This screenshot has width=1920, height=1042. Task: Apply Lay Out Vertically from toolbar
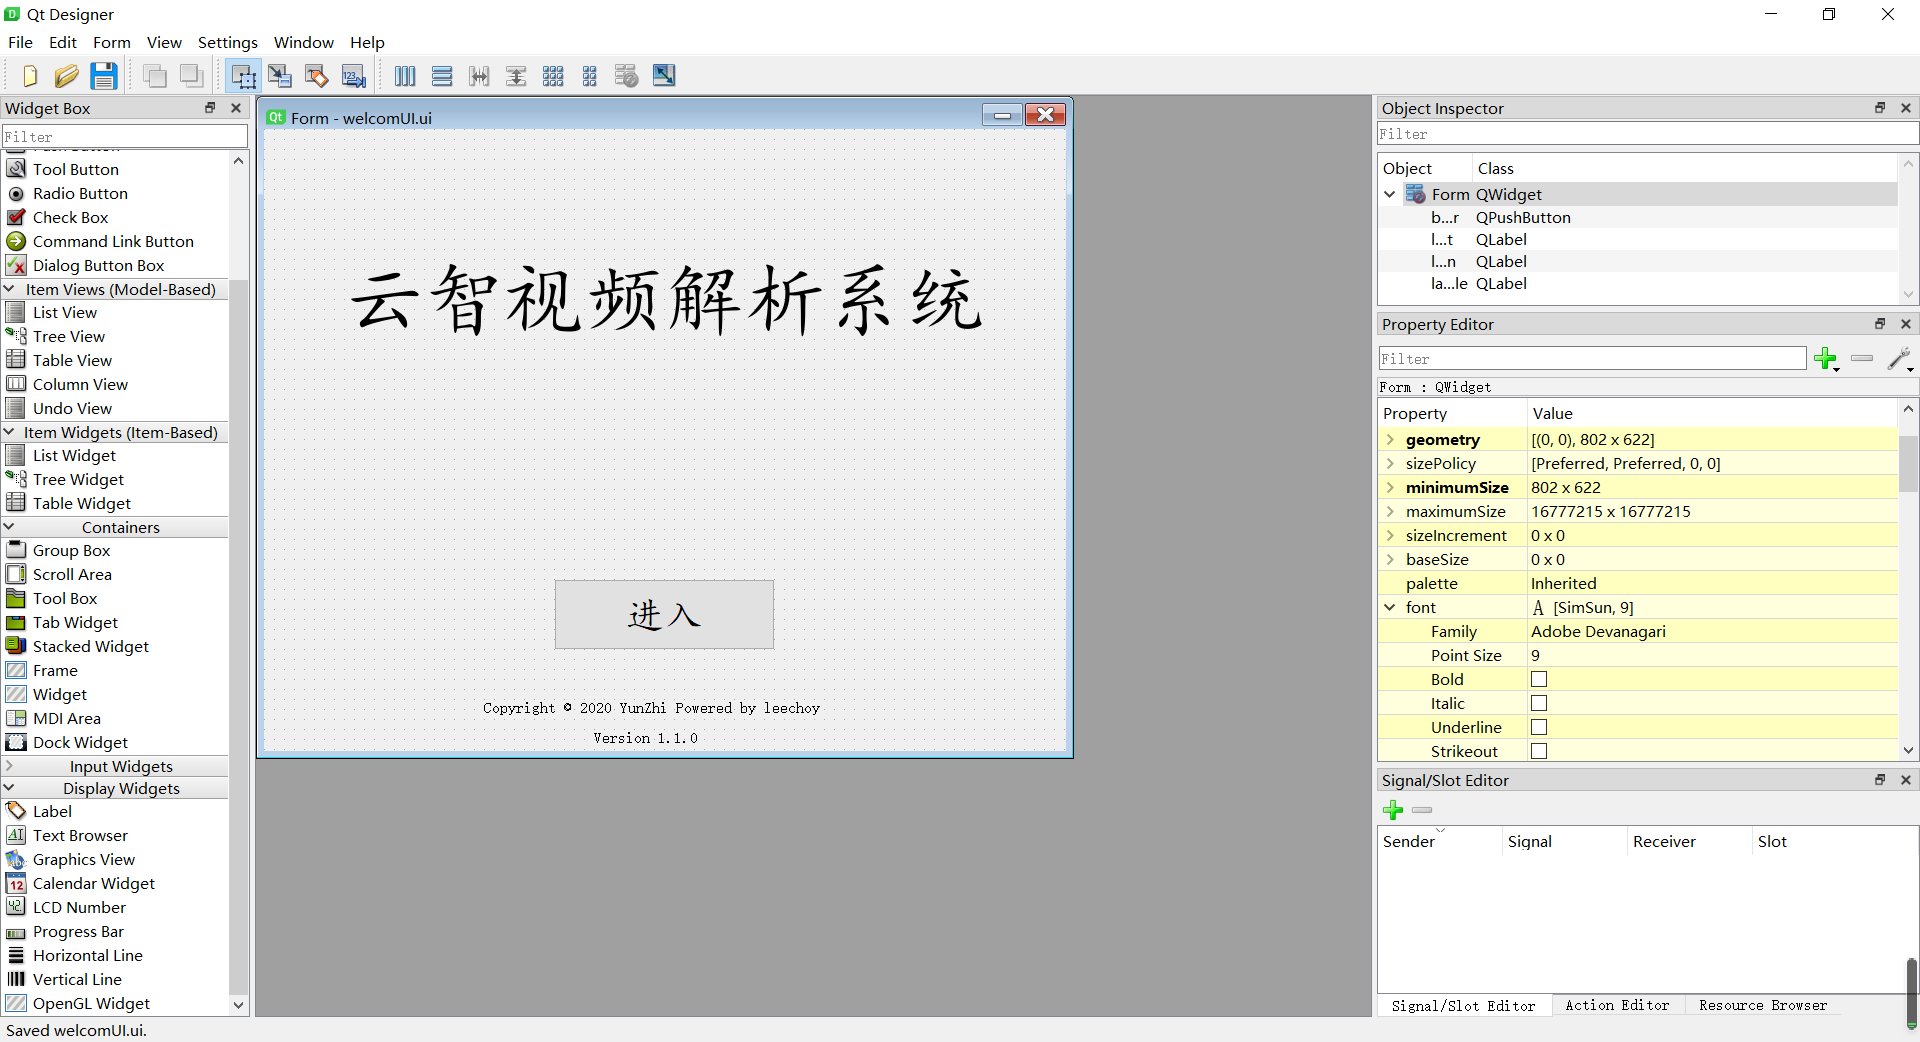pos(442,76)
